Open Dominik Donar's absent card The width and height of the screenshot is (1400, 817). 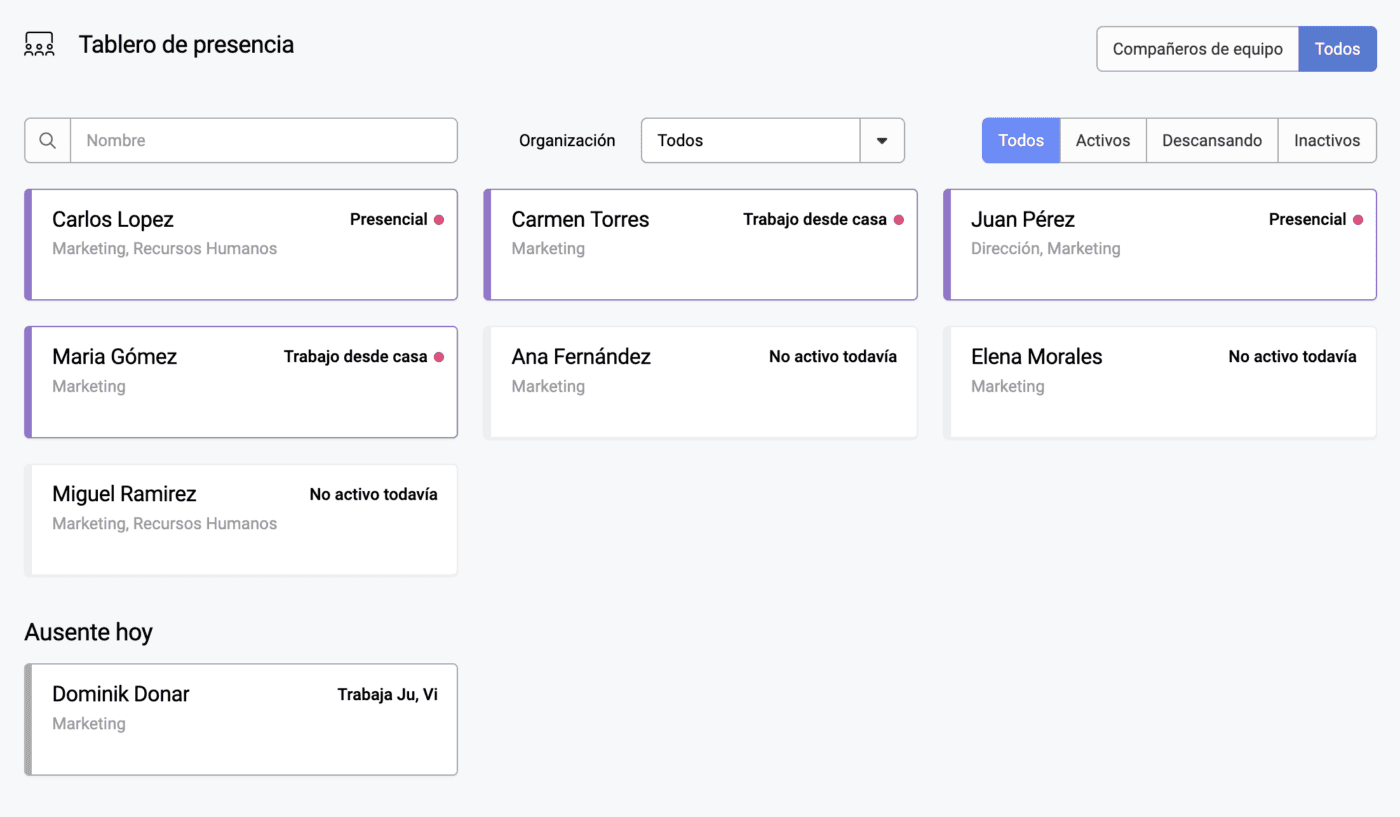[x=240, y=719]
